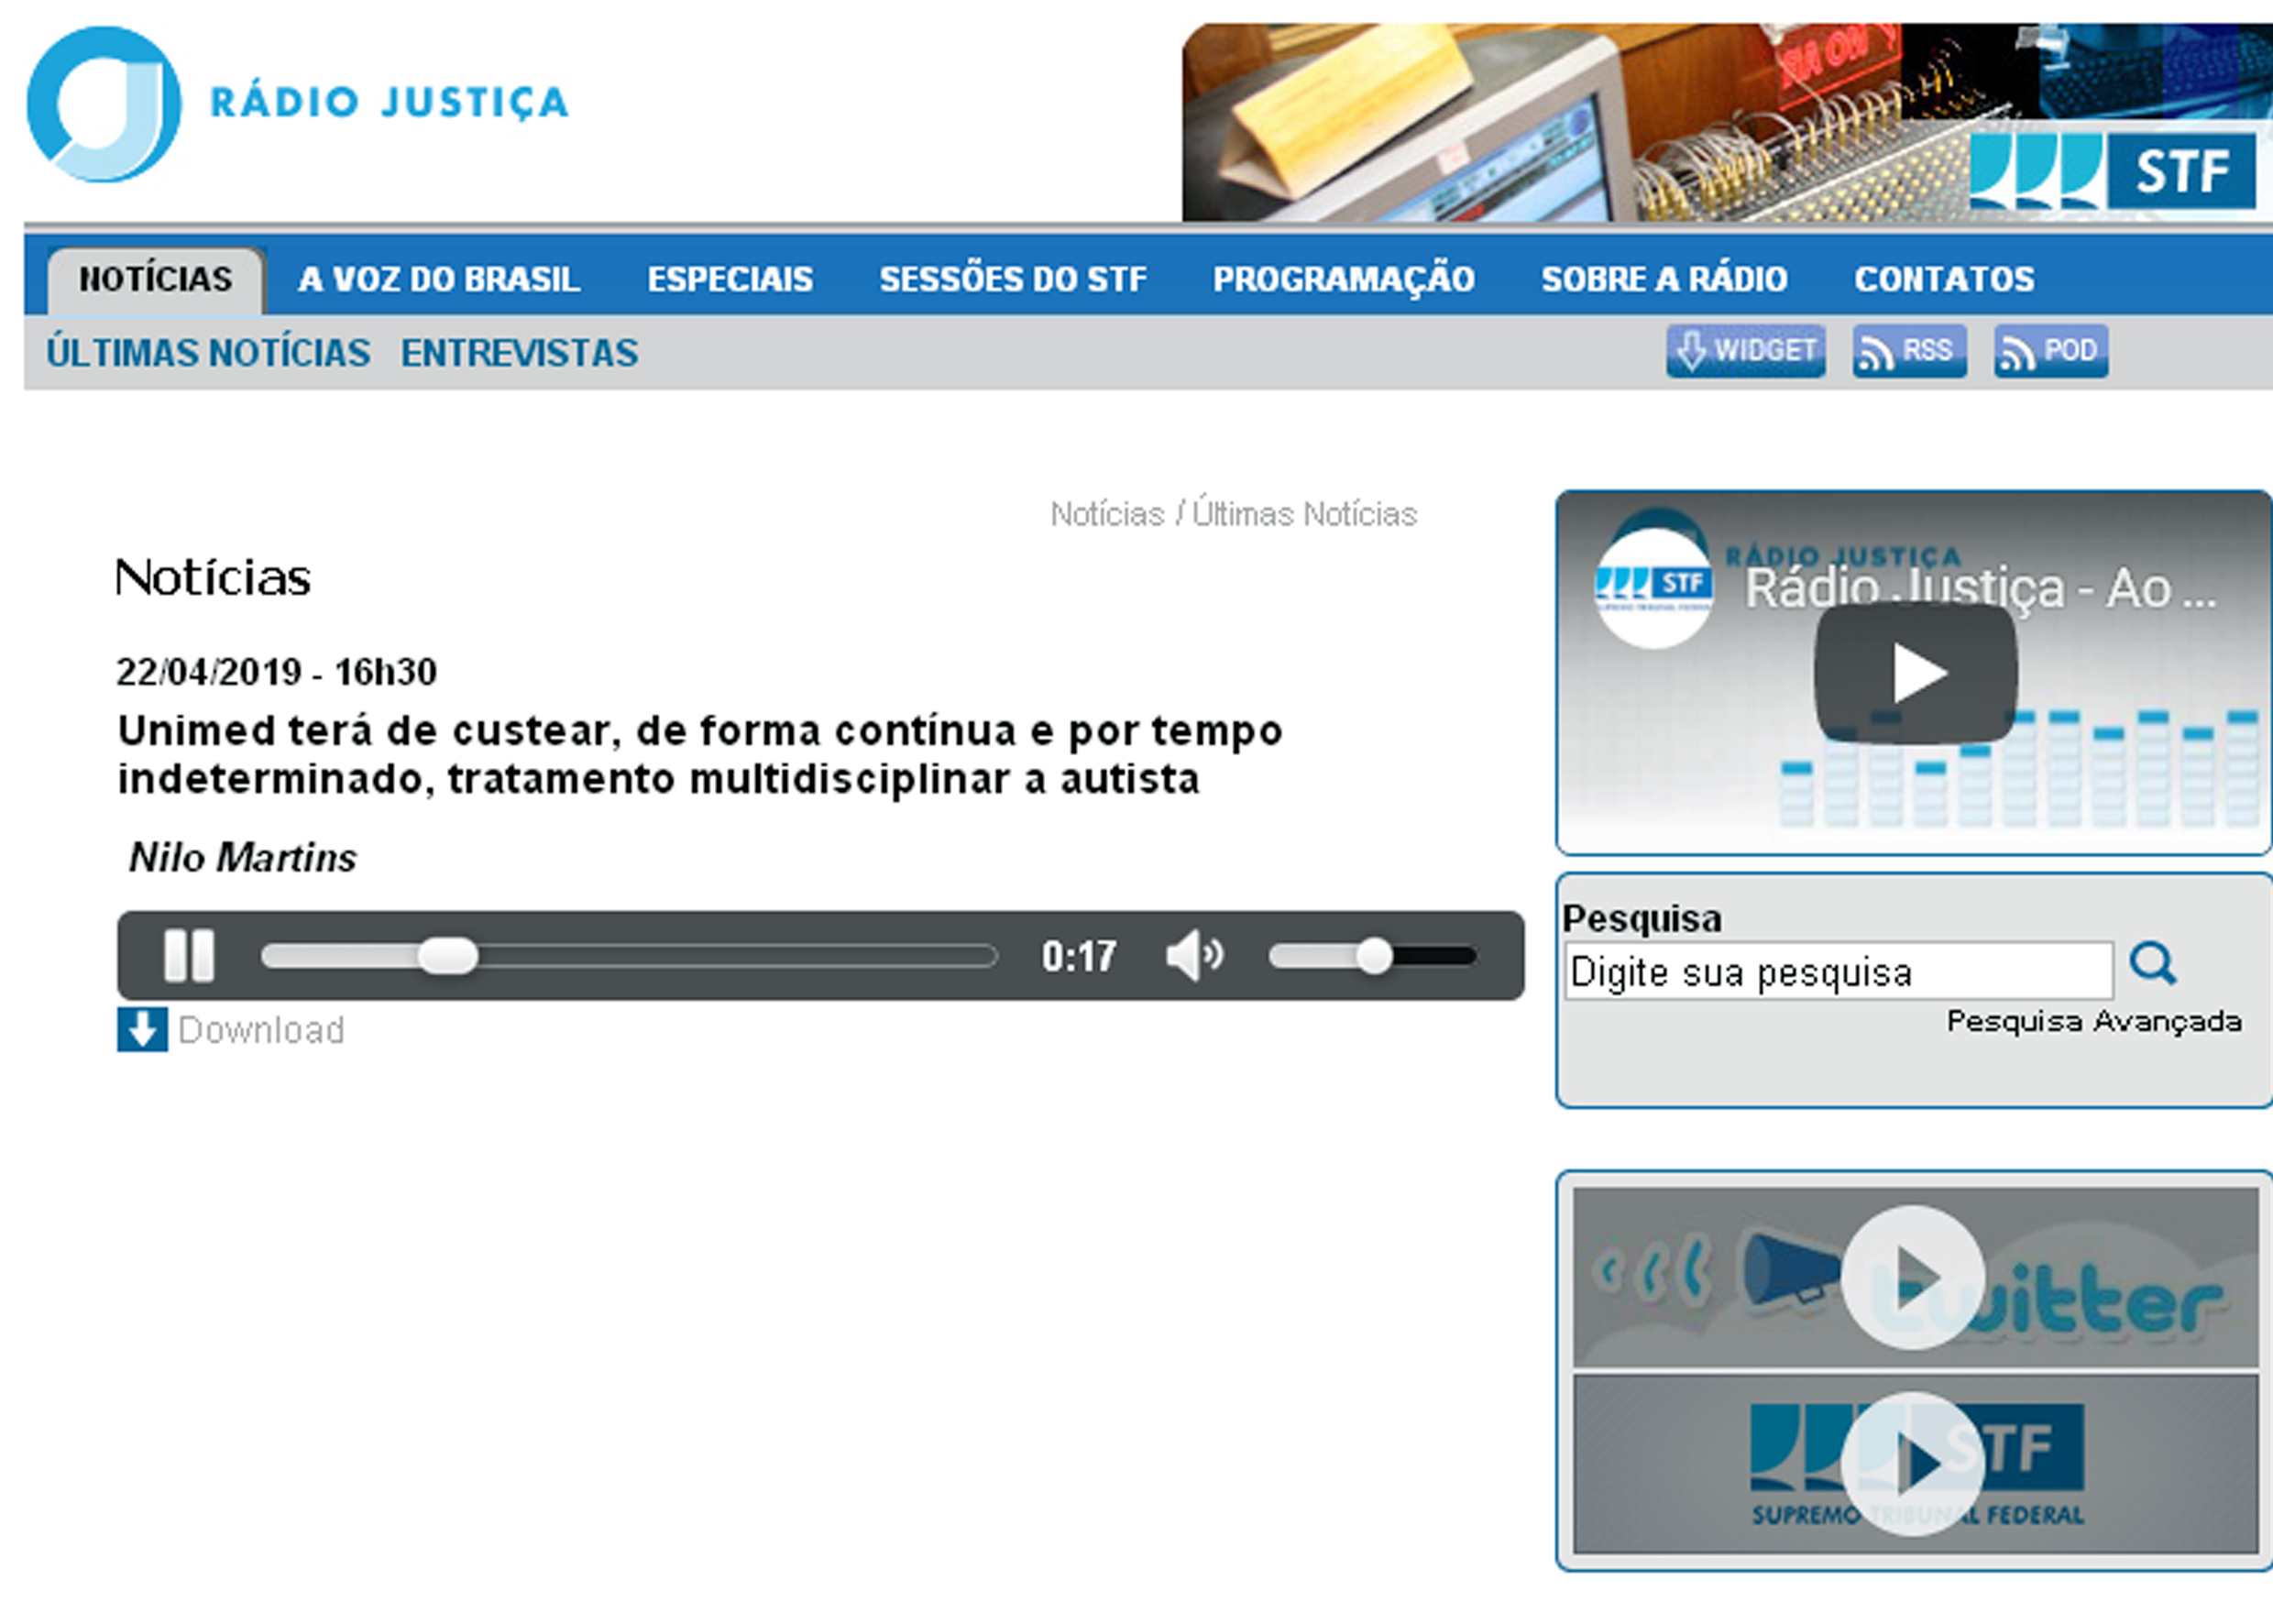Play the Twitter banner audio

tap(1912, 1277)
